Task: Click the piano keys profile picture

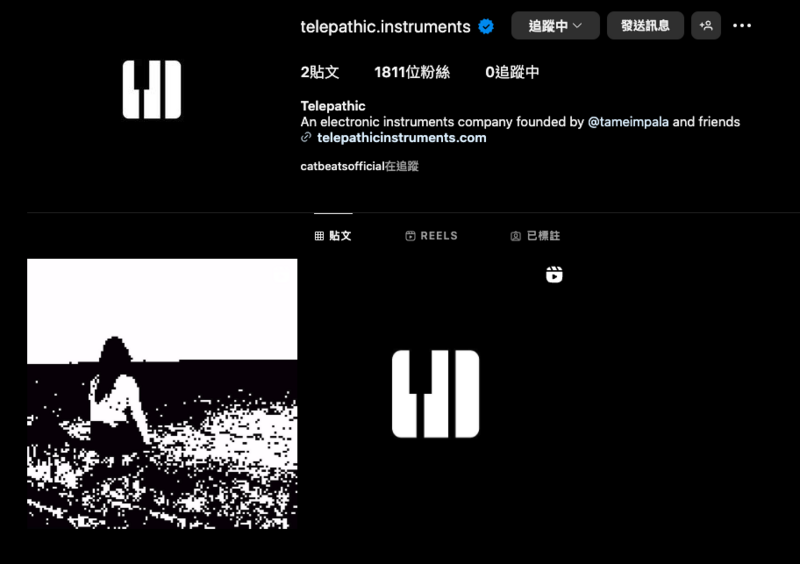Action: (x=152, y=89)
